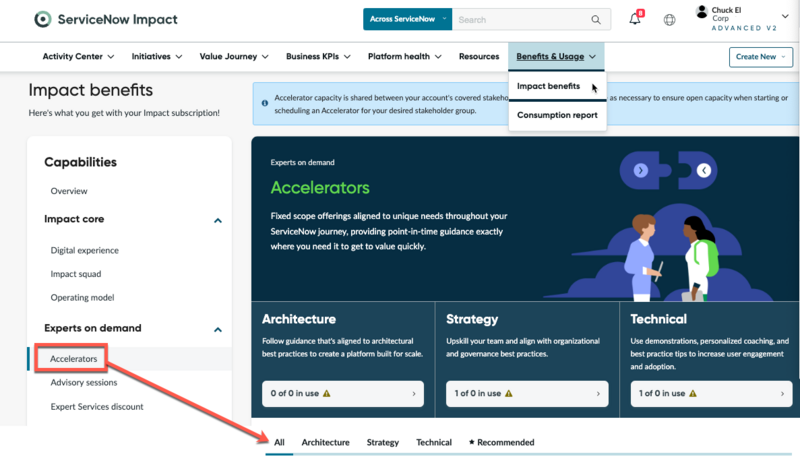Viewport: 800px width, 469px height.
Task: Click the Benefits & Usage menu
Action: pos(556,57)
